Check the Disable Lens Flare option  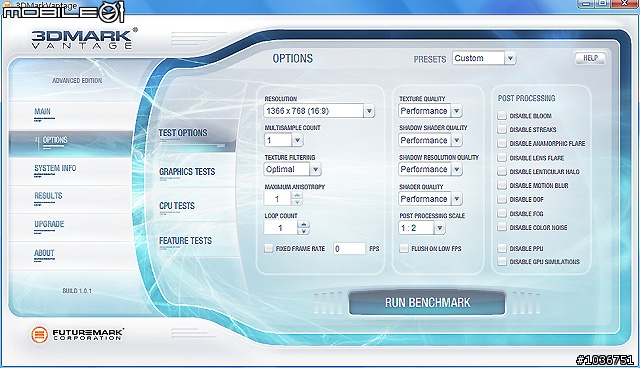502,157
